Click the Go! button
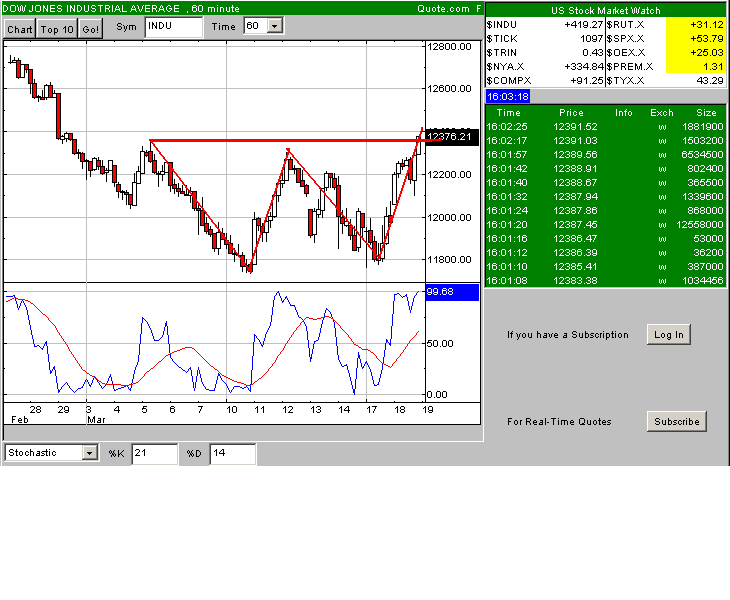 tap(91, 29)
